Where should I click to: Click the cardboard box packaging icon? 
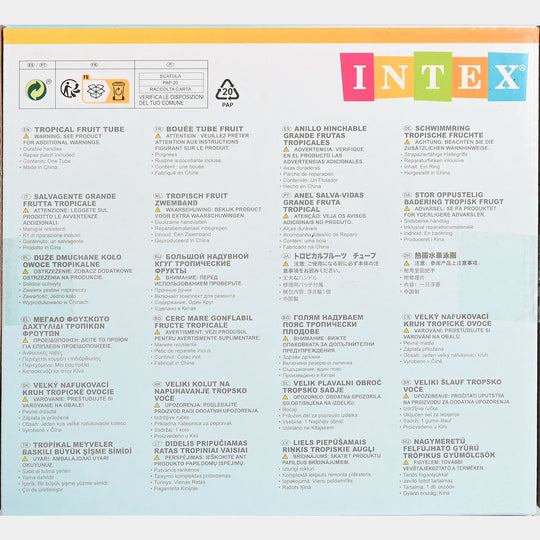click(96, 91)
